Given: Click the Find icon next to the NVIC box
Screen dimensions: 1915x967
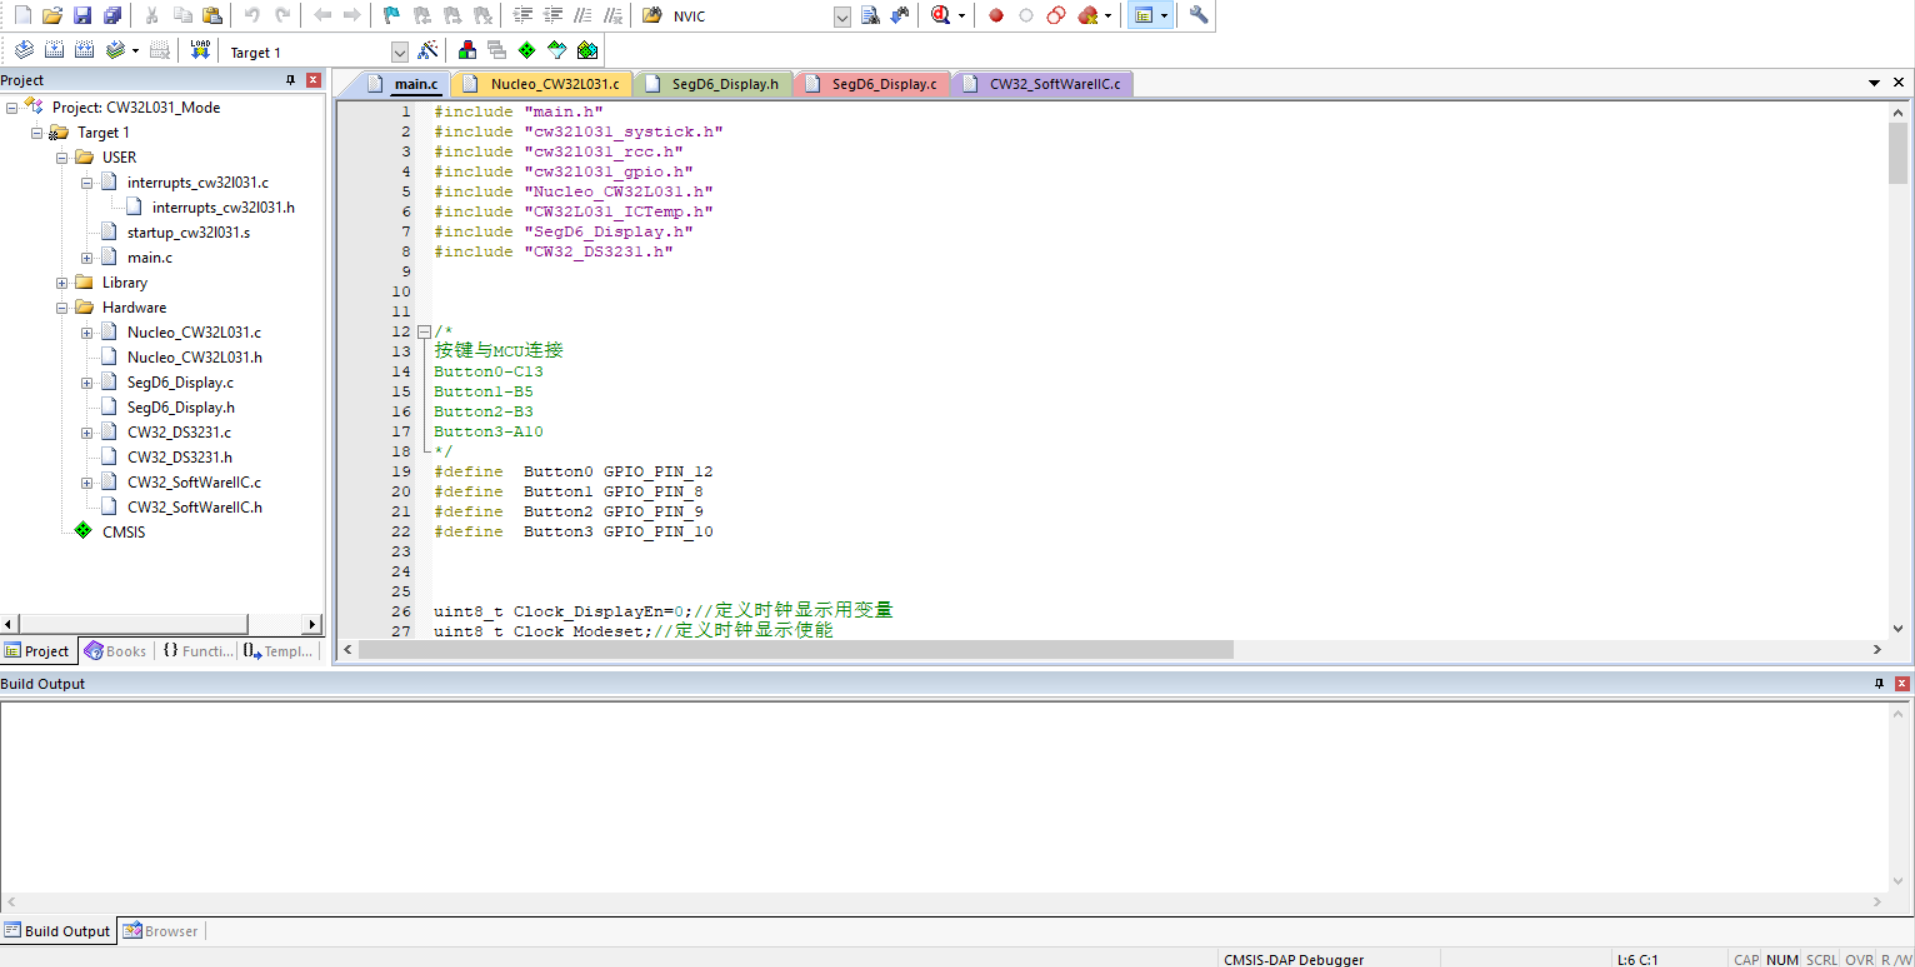Looking at the screenshot, I should point(870,15).
